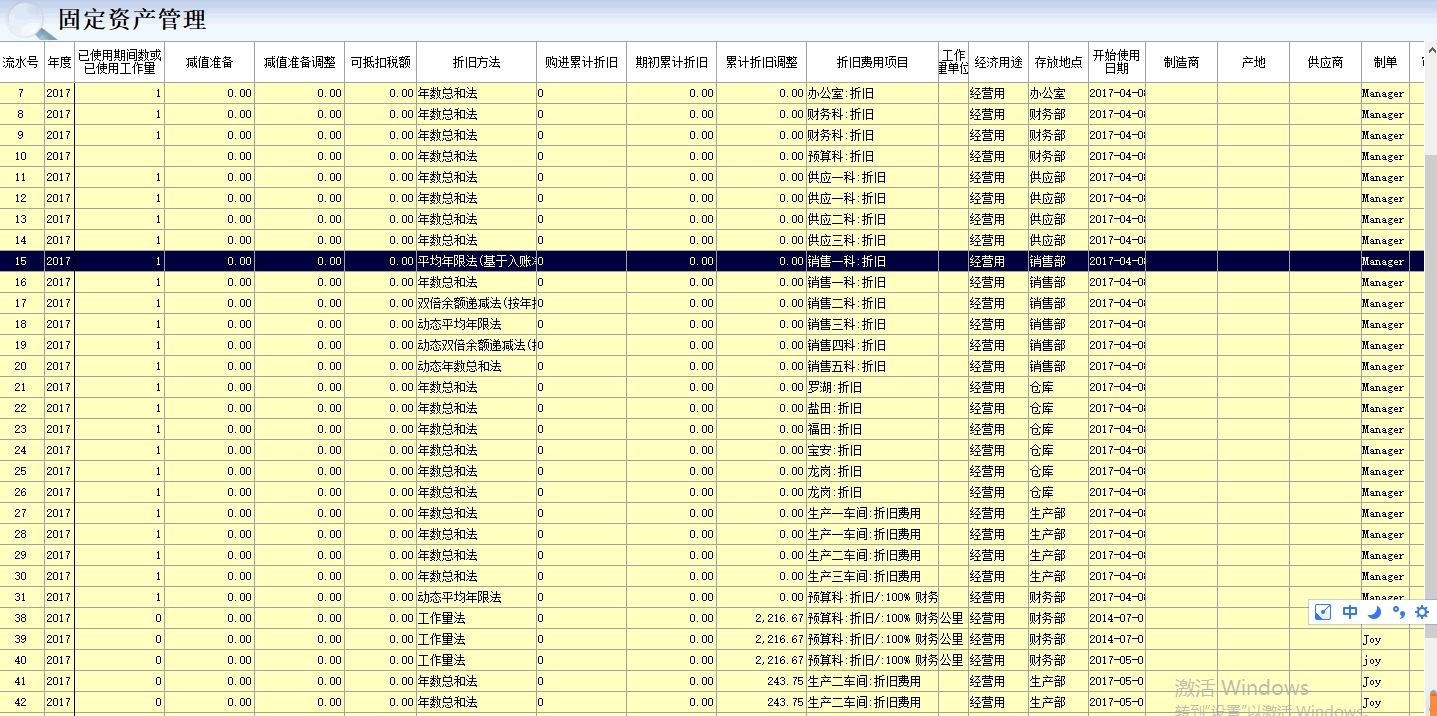
Task: Click the 双倍余额递减法 cell in row 17
Action: coord(476,303)
